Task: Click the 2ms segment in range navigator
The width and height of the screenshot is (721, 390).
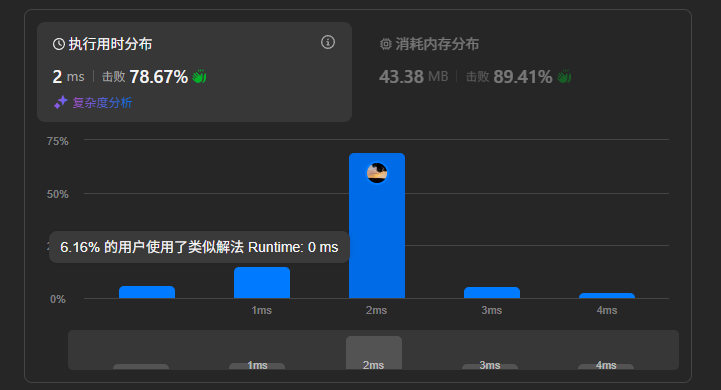Action: coord(374,353)
